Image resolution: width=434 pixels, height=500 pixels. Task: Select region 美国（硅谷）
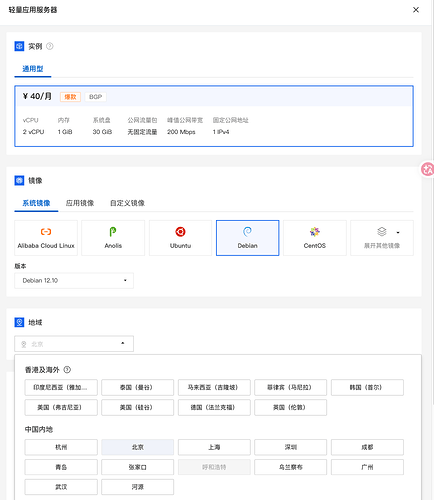tap(138, 407)
